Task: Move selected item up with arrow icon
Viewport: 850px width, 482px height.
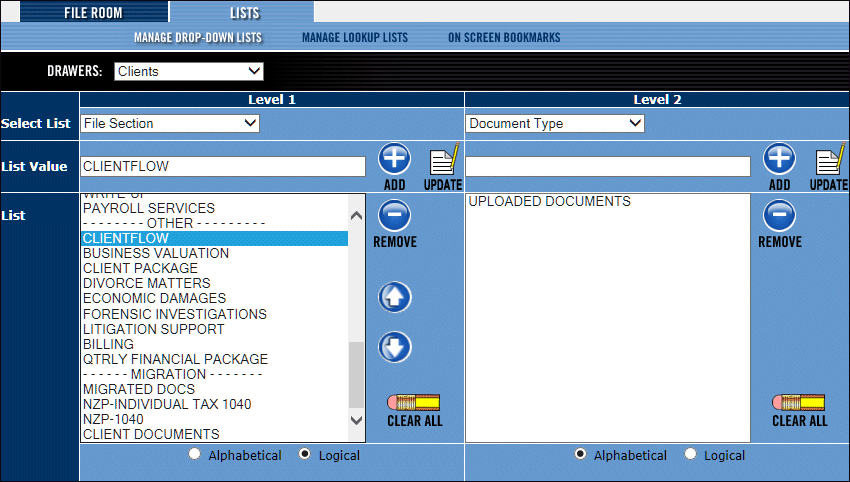Action: (394, 297)
